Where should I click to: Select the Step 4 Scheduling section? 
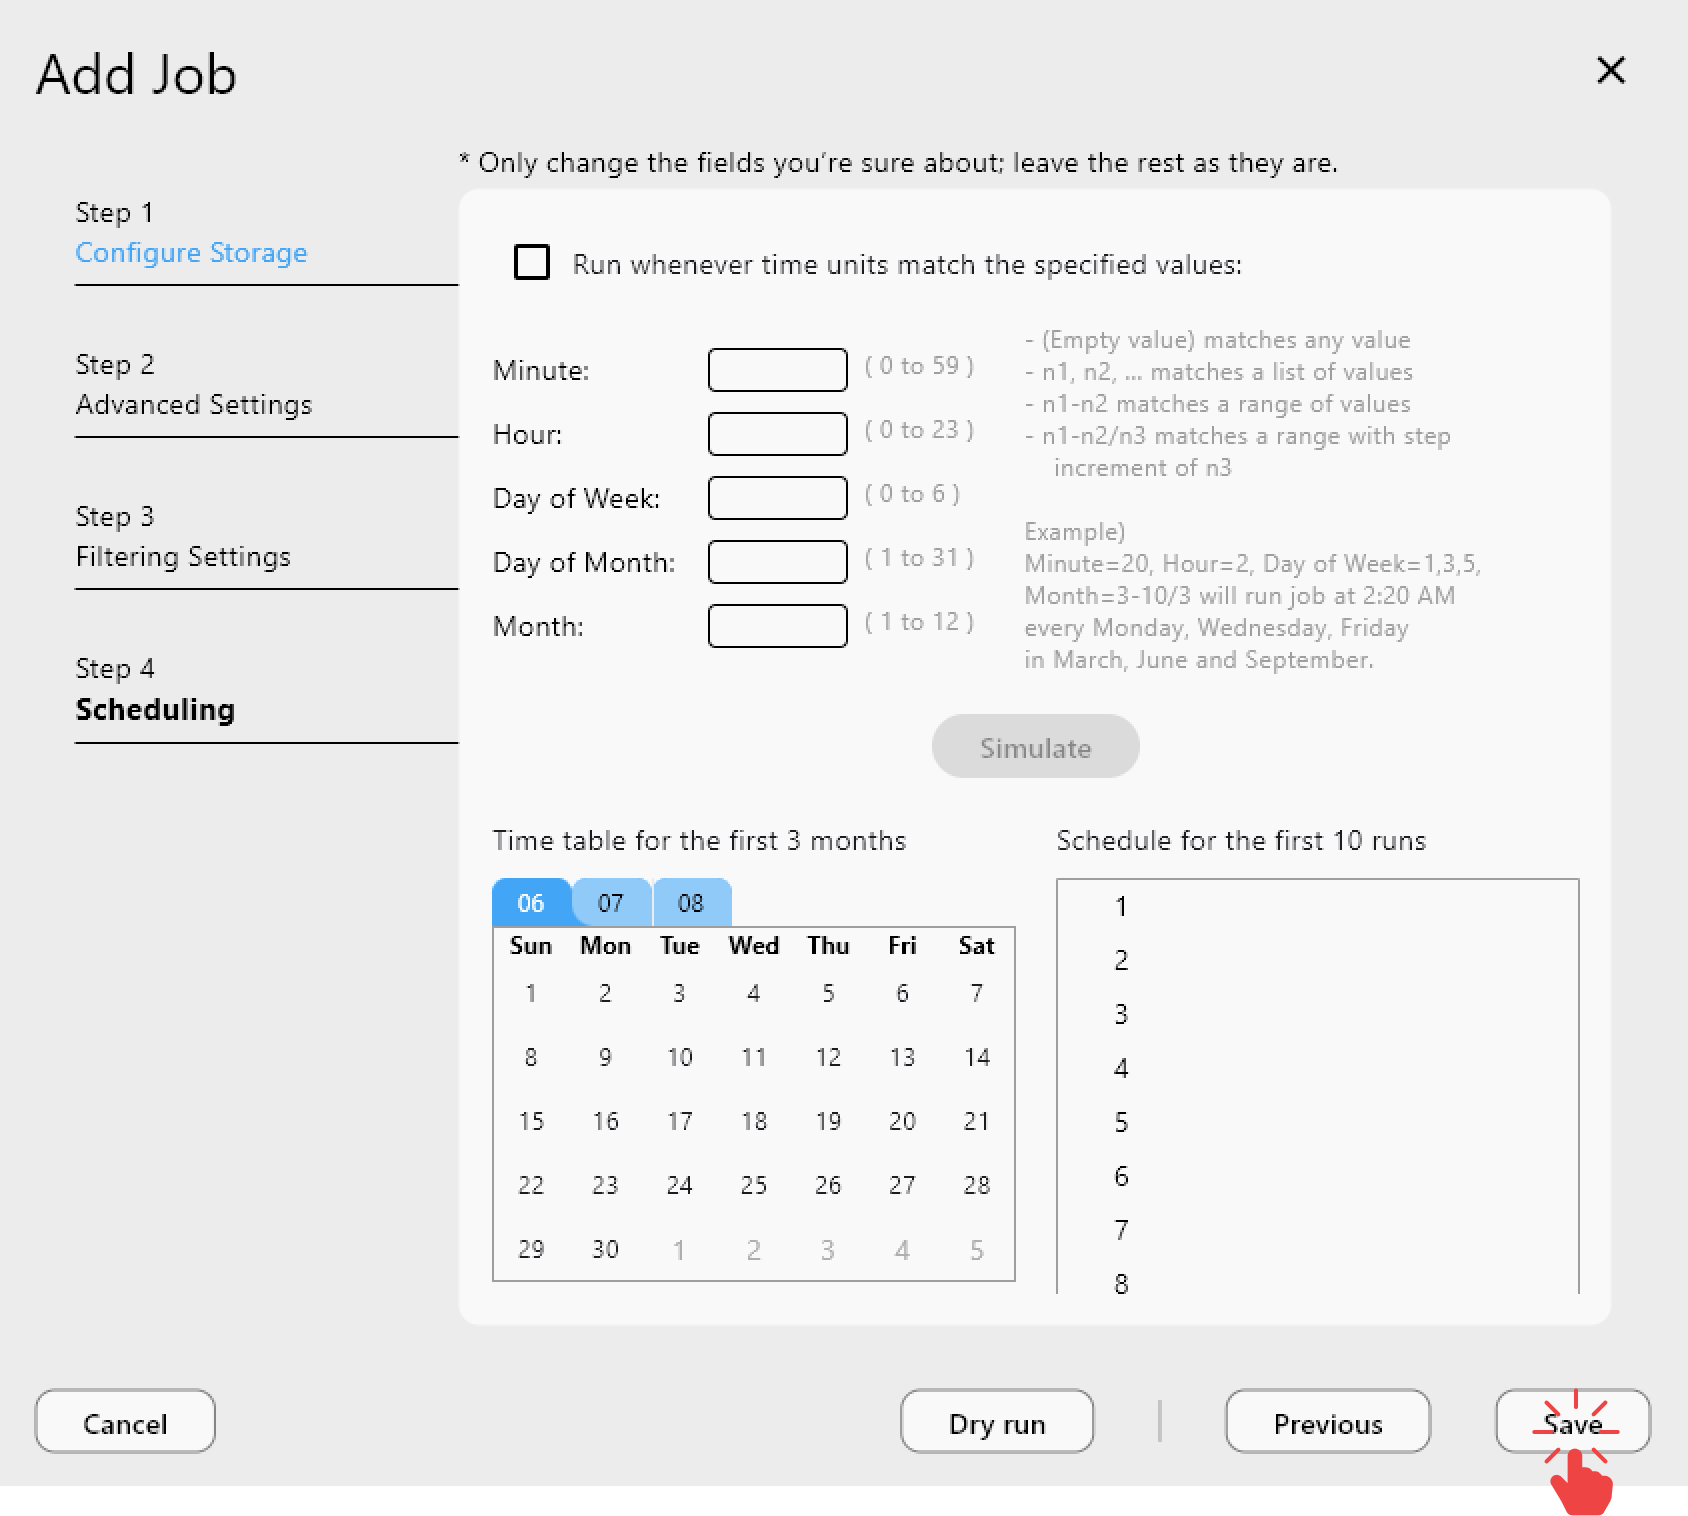click(x=155, y=710)
